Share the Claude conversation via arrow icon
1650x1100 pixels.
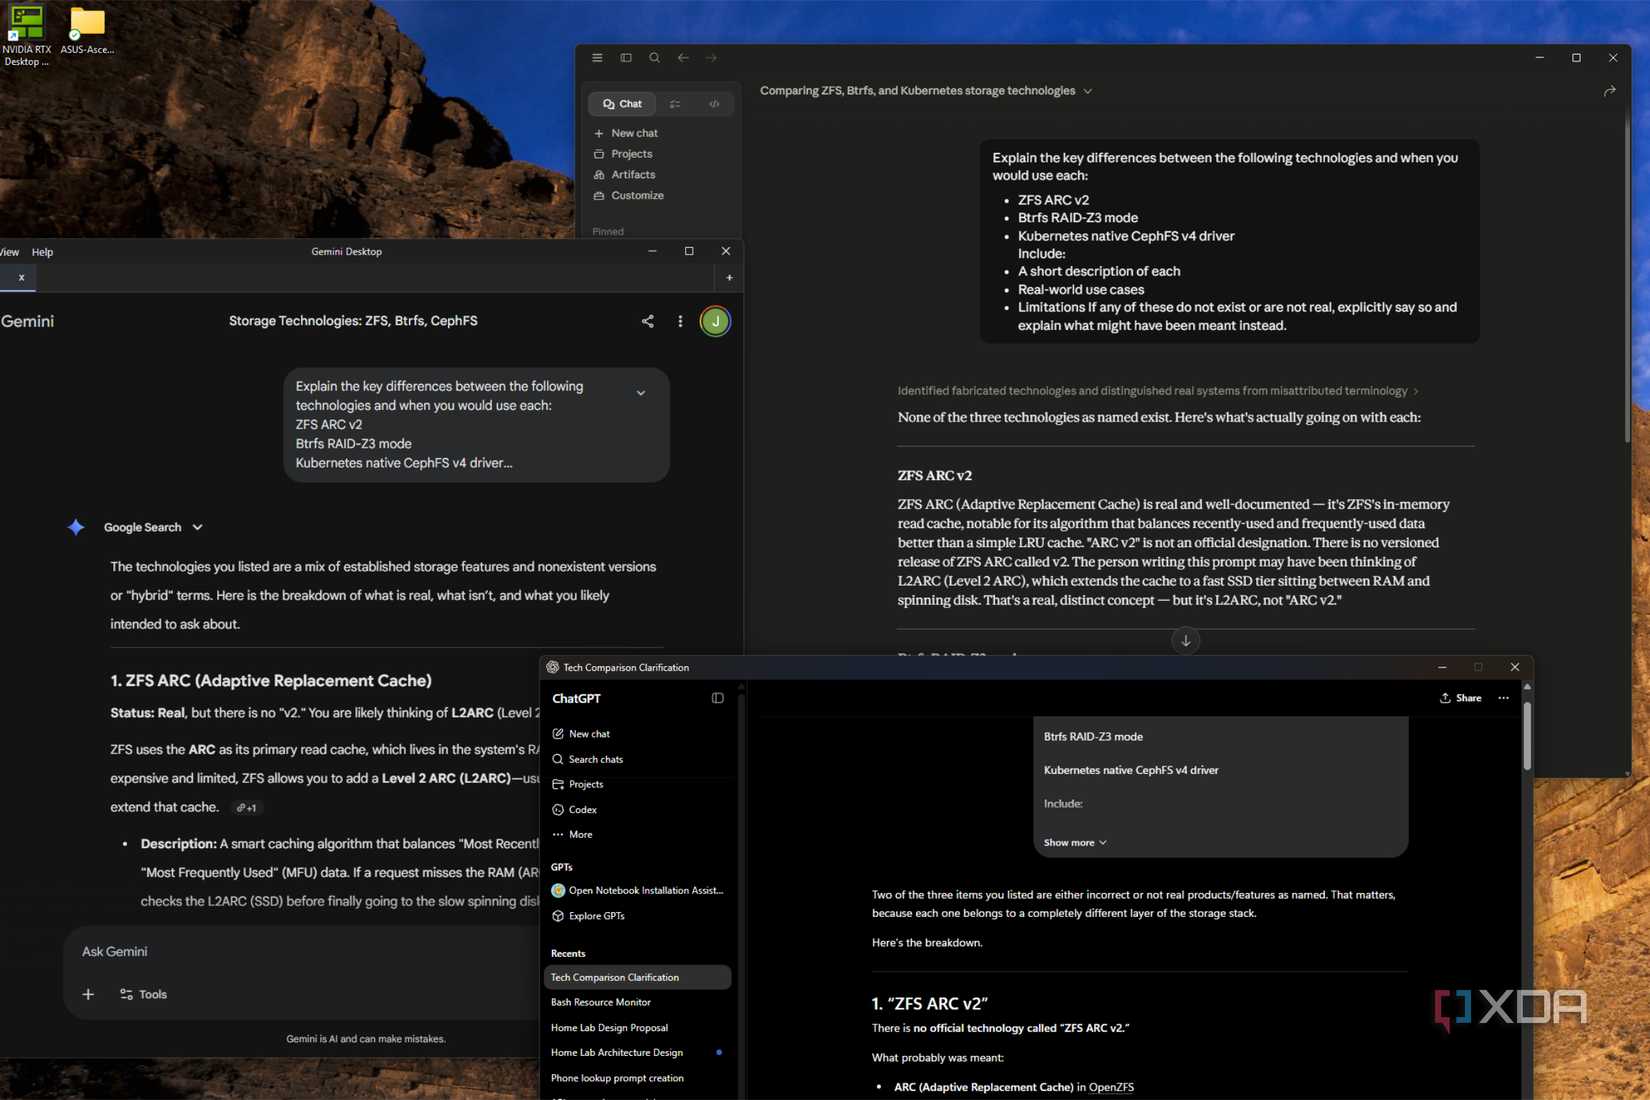(x=1609, y=91)
